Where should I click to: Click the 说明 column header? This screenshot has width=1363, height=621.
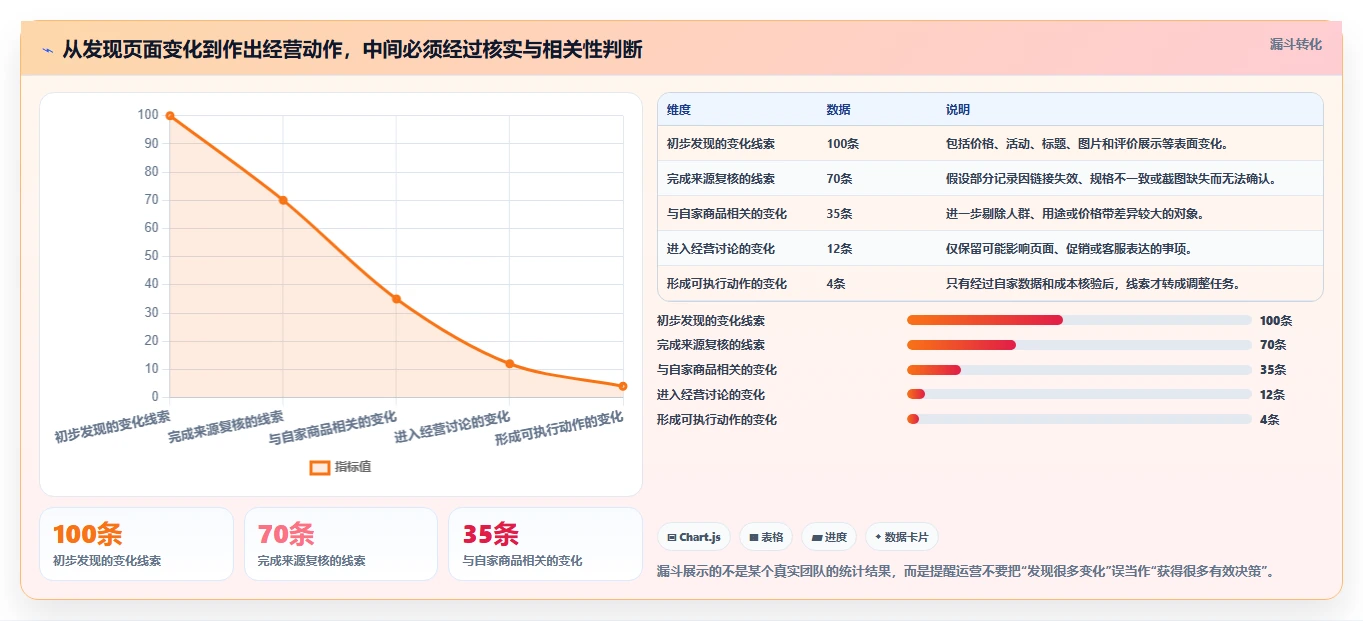click(x=958, y=110)
